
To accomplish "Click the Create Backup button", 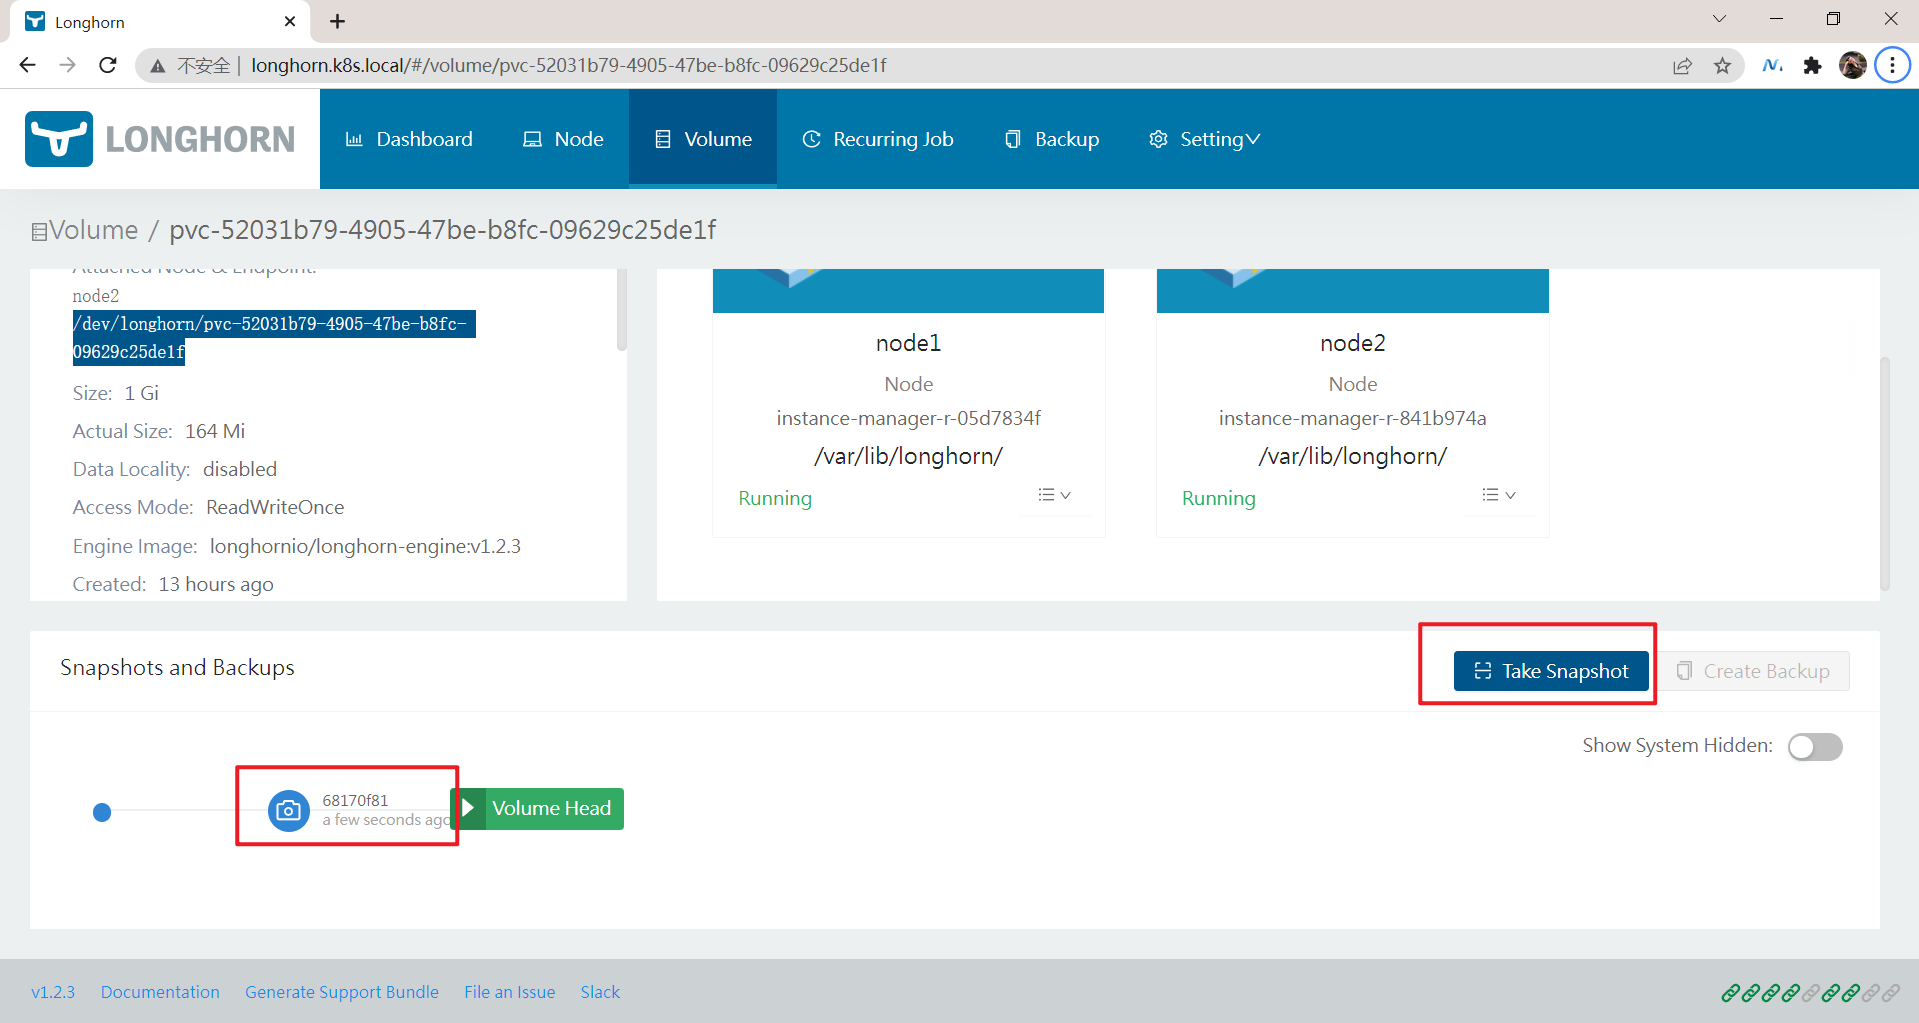I will 1755,671.
